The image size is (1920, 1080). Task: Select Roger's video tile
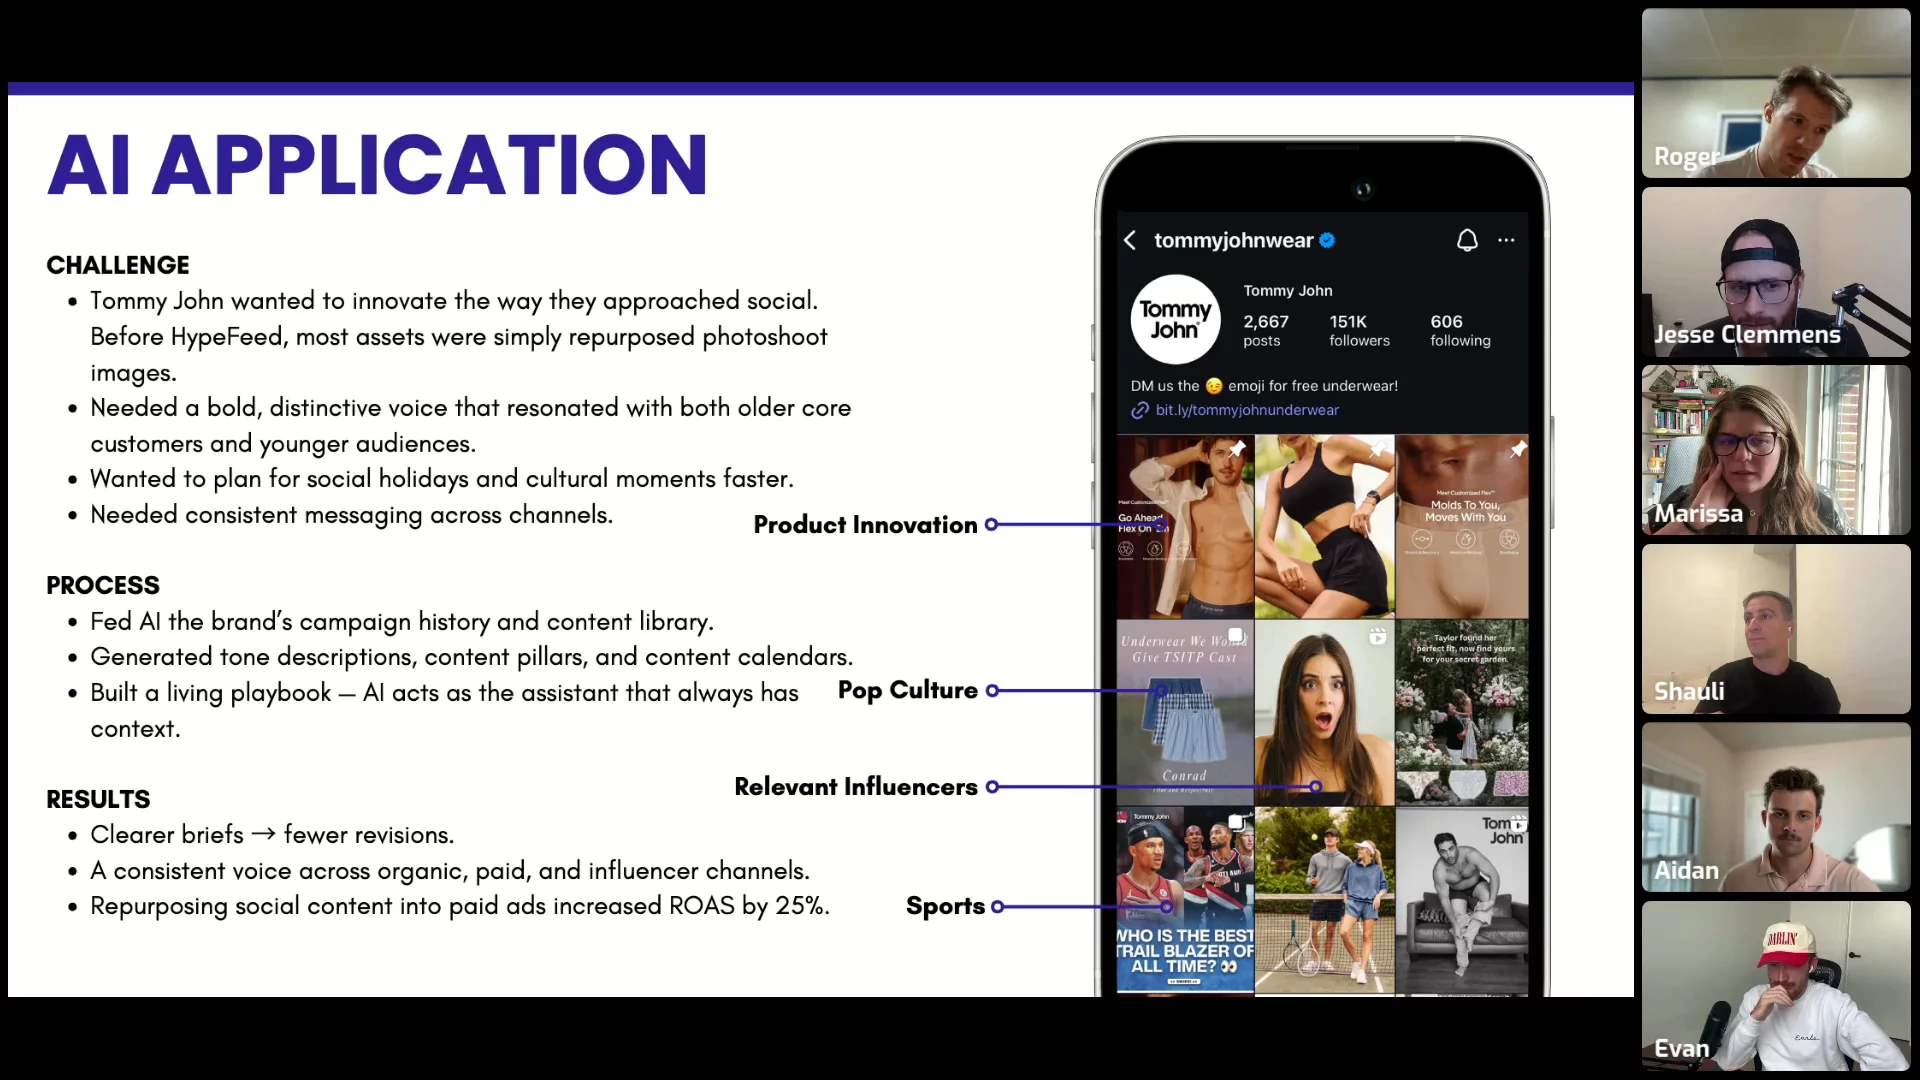click(1775, 93)
